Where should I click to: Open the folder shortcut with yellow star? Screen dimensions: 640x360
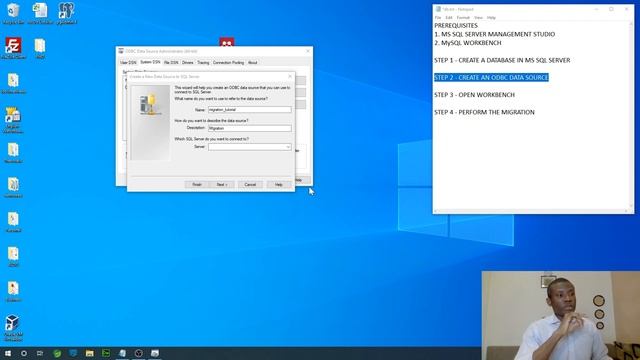[x=13, y=120]
